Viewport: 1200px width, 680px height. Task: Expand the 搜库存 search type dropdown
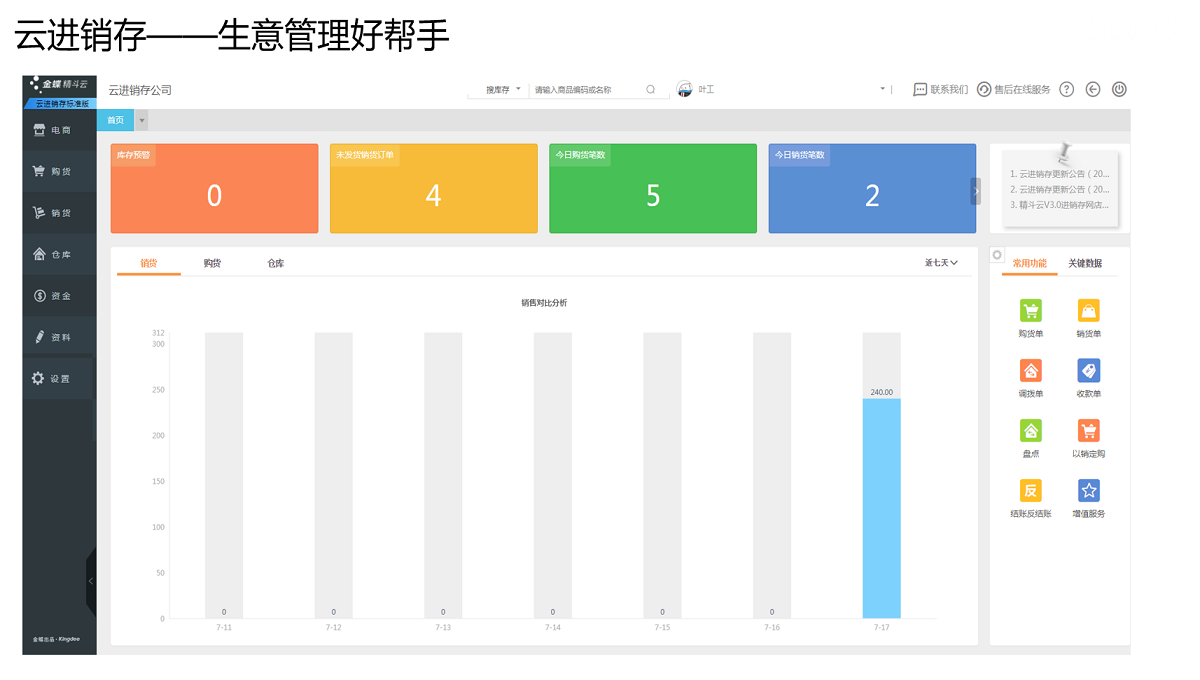point(503,89)
